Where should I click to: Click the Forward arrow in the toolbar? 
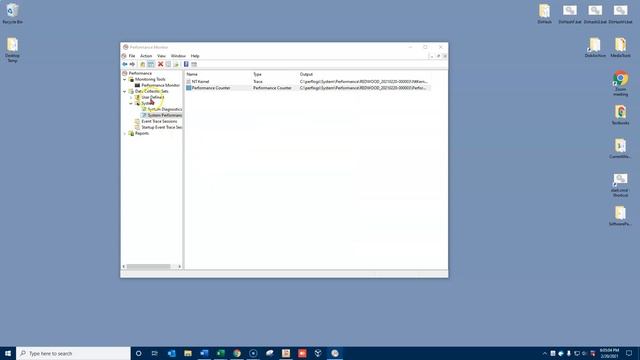(x=132, y=64)
